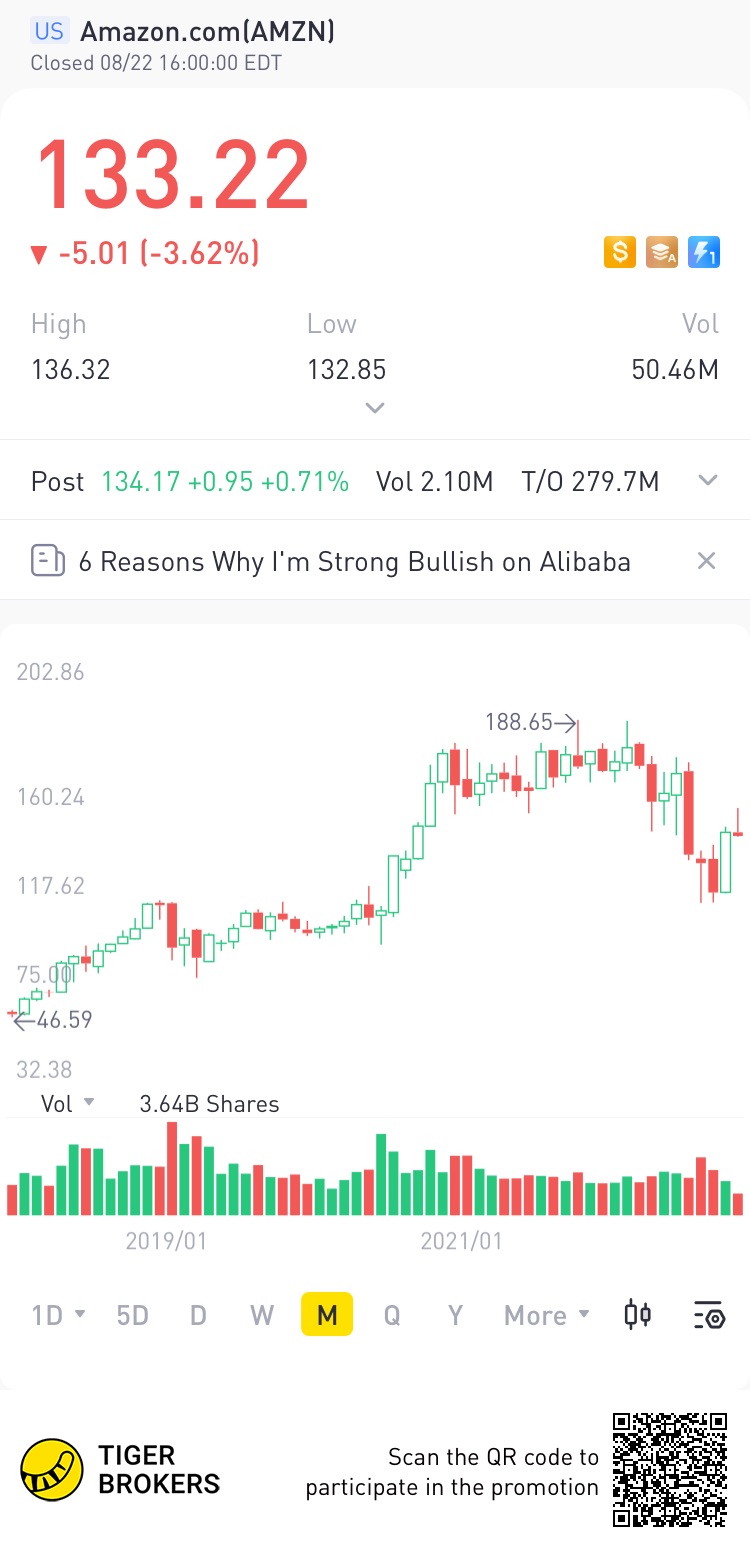Open the candlestick chart style icon
The image size is (750, 1550).
(x=638, y=1314)
